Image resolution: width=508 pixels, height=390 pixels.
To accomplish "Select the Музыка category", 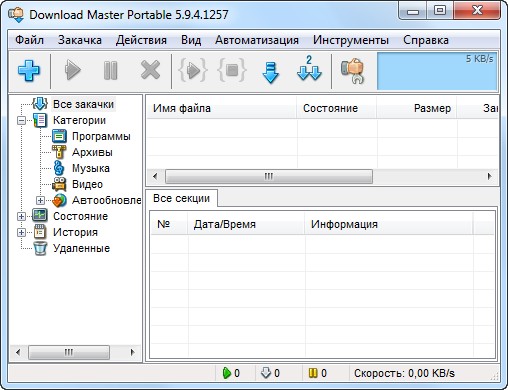I will pos(91,168).
